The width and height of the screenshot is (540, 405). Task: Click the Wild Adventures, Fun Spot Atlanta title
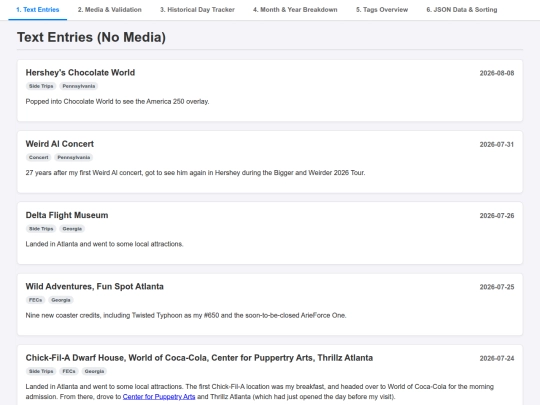(x=94, y=287)
